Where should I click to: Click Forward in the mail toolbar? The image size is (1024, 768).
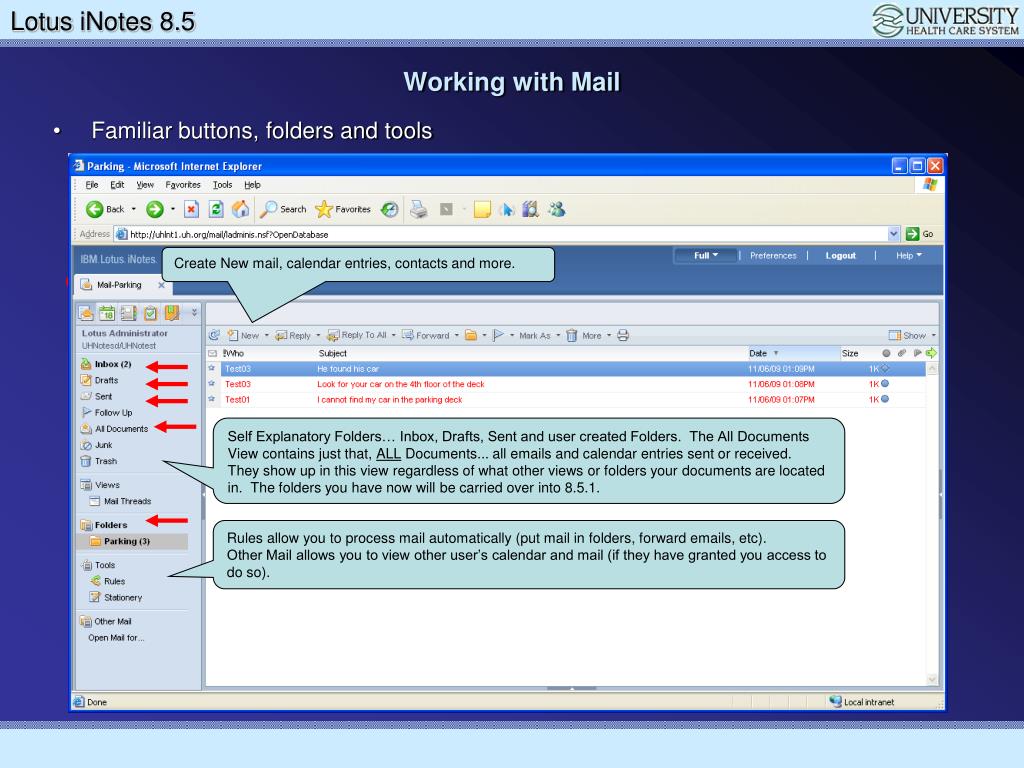pos(426,335)
